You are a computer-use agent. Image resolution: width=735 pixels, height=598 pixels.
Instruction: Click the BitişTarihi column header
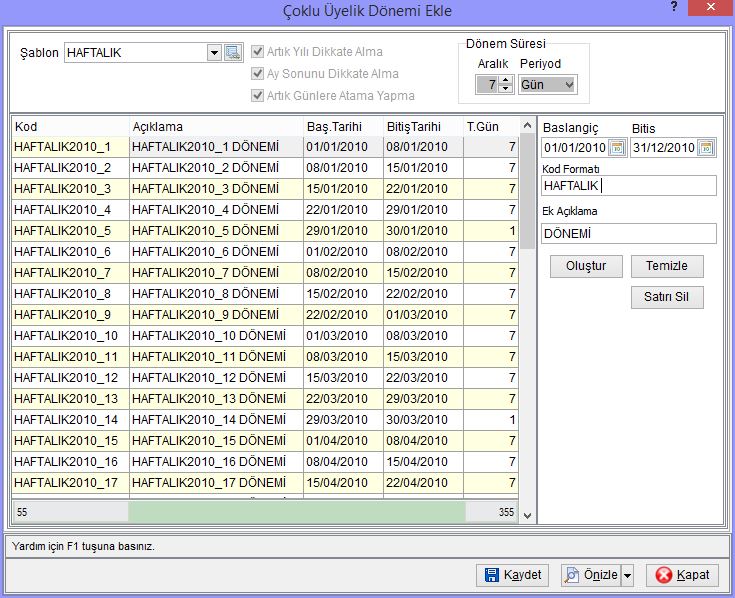click(x=423, y=127)
